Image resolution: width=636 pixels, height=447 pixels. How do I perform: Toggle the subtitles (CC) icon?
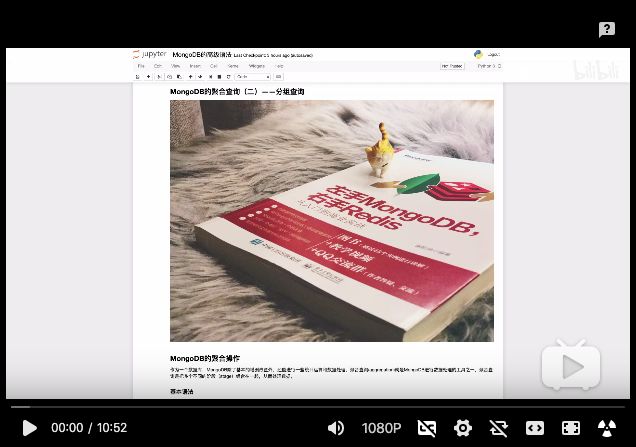[x=427, y=428]
